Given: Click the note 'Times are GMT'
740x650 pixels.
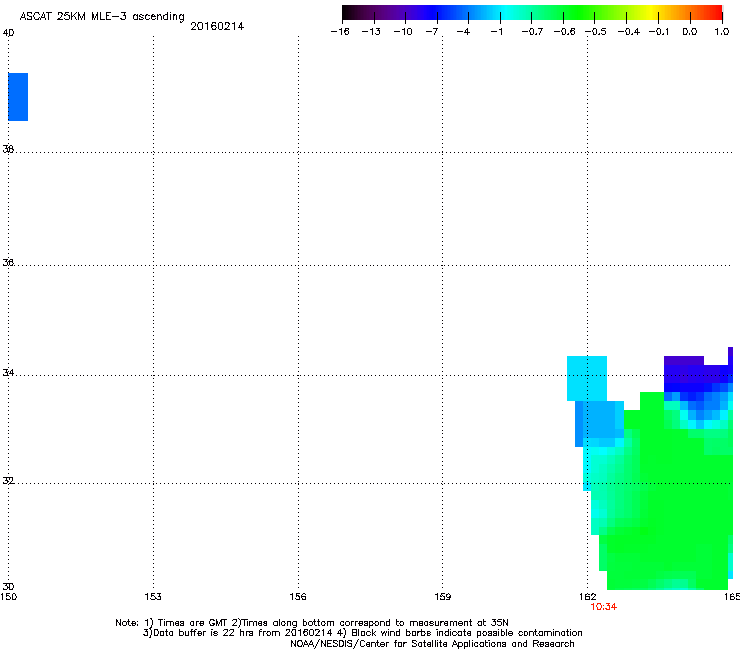Looking at the screenshot, I should 193,623.
